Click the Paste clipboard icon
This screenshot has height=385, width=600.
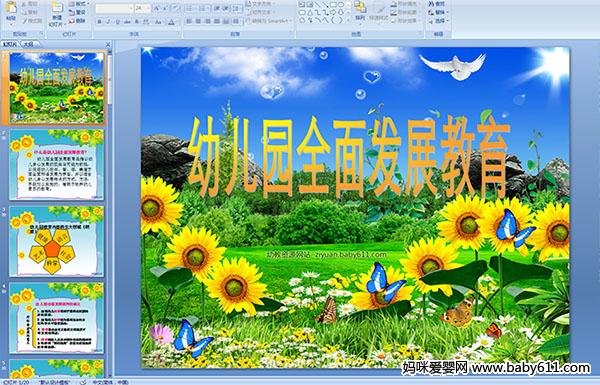click(11, 8)
